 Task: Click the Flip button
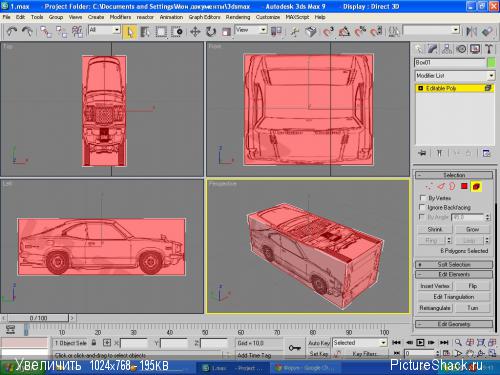tap(473, 286)
